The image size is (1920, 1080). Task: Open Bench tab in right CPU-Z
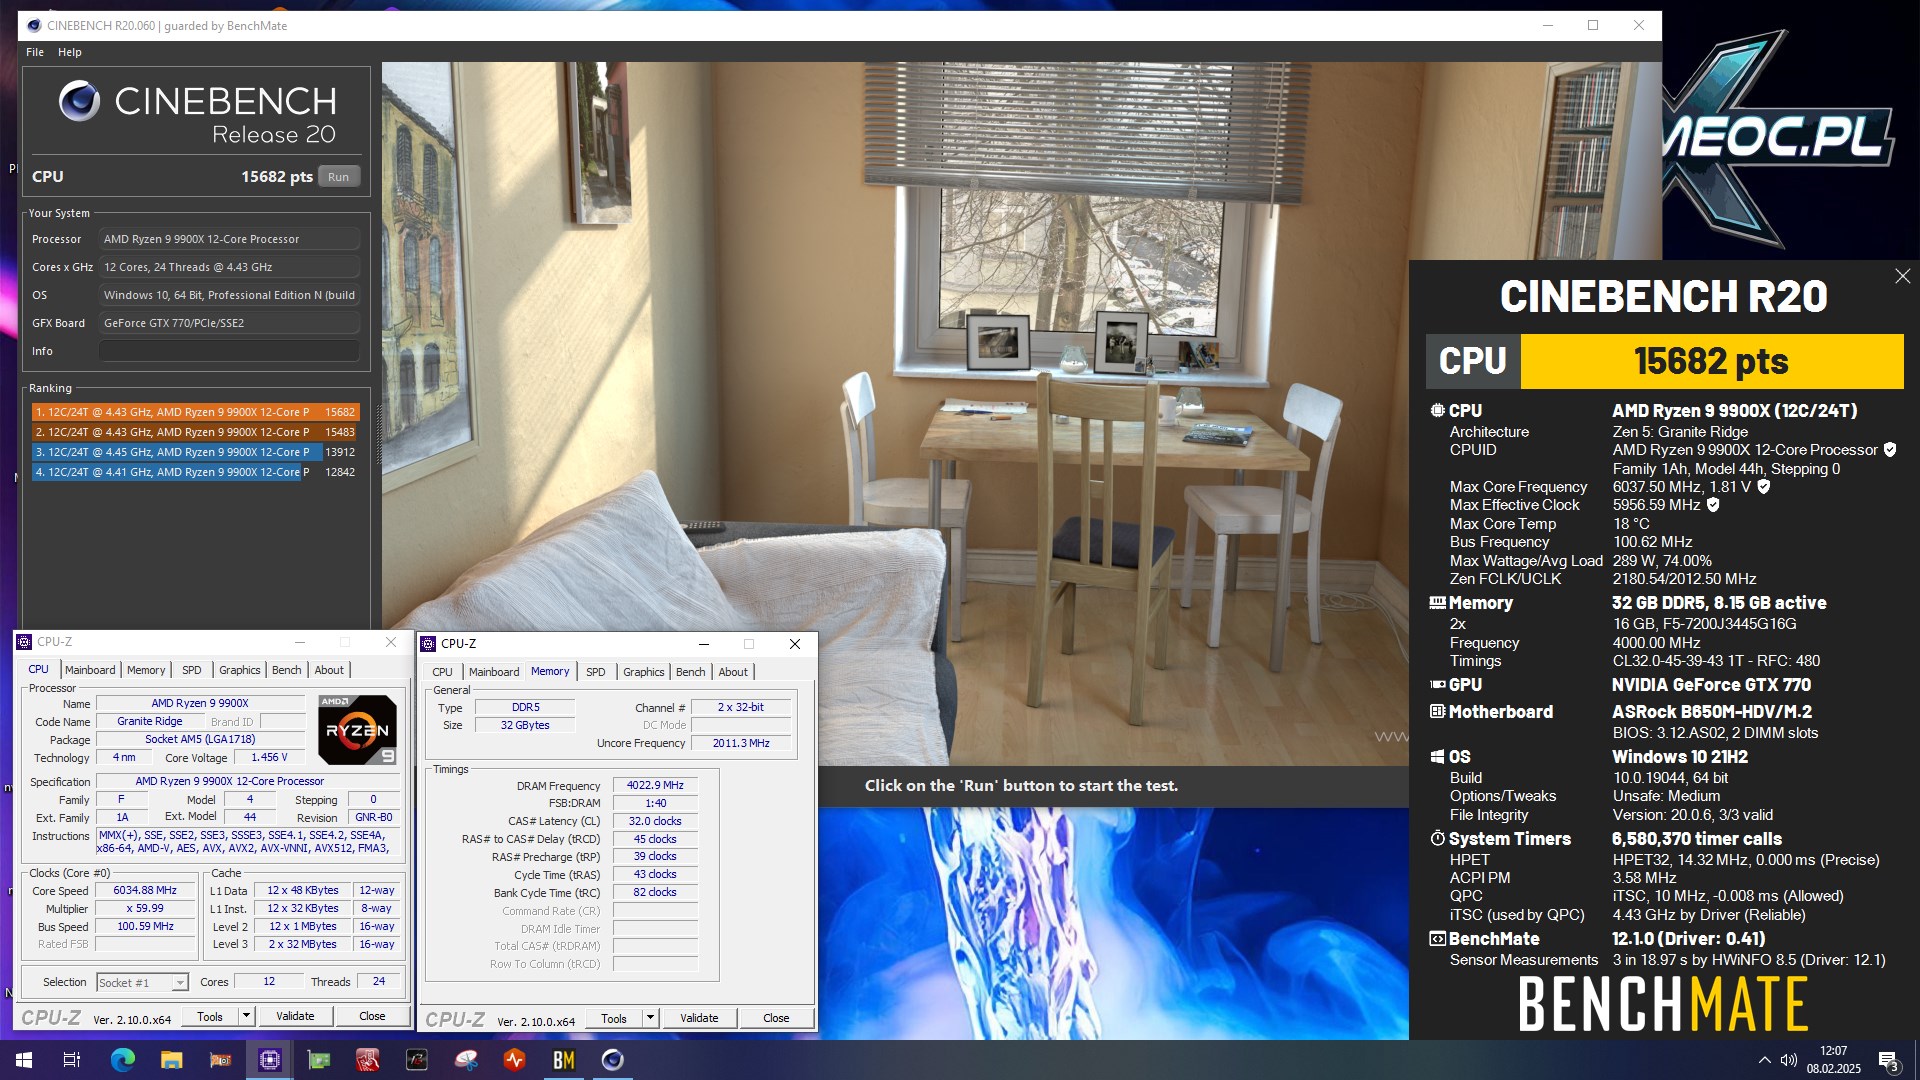click(x=691, y=672)
